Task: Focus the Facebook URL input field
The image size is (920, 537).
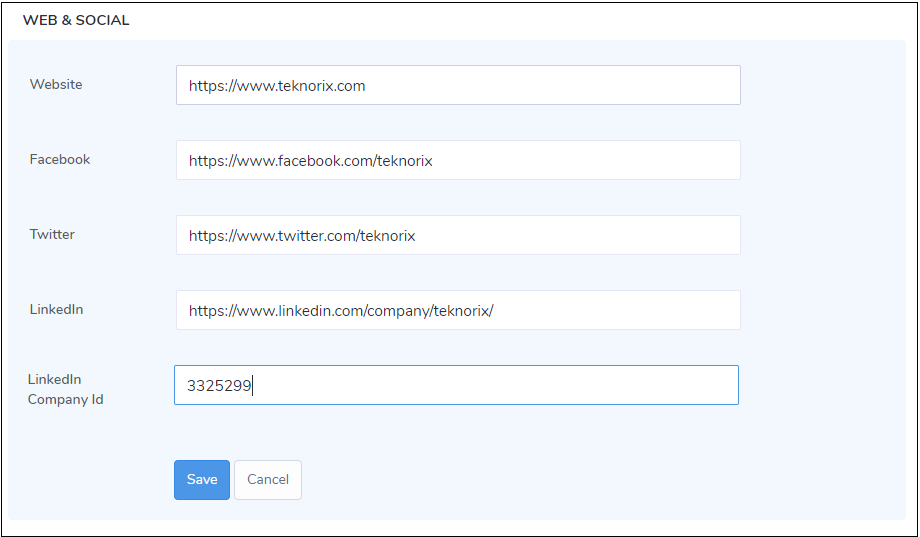Action: pyautogui.click(x=458, y=160)
